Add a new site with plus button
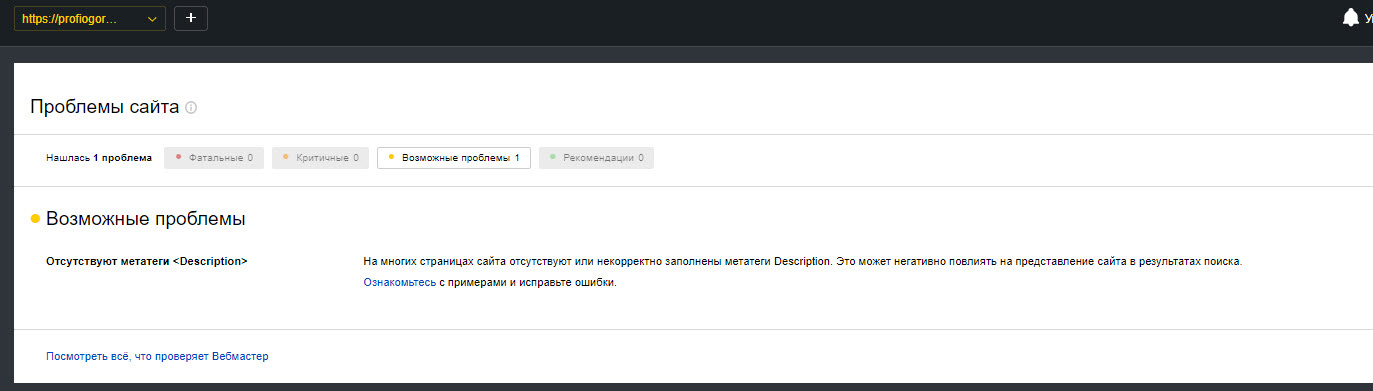Viewport: 1373px width, 391px height. click(191, 18)
